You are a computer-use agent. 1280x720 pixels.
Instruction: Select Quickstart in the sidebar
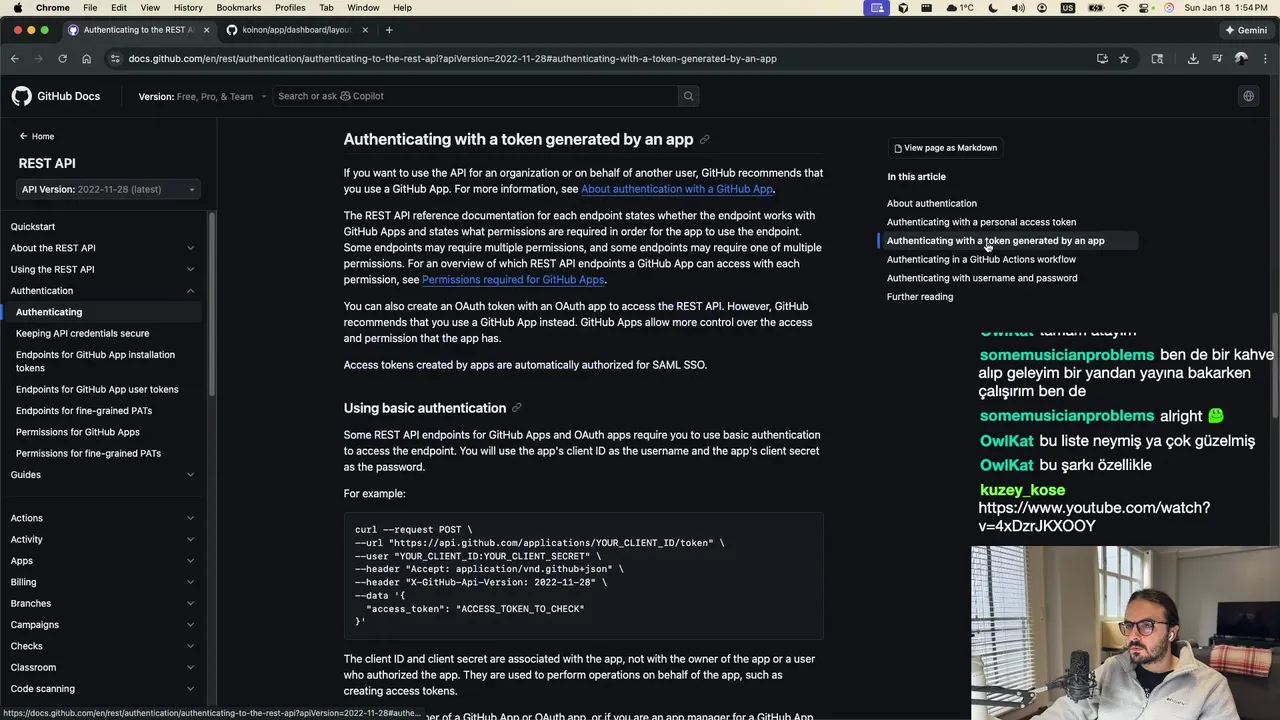pyautogui.click(x=33, y=227)
